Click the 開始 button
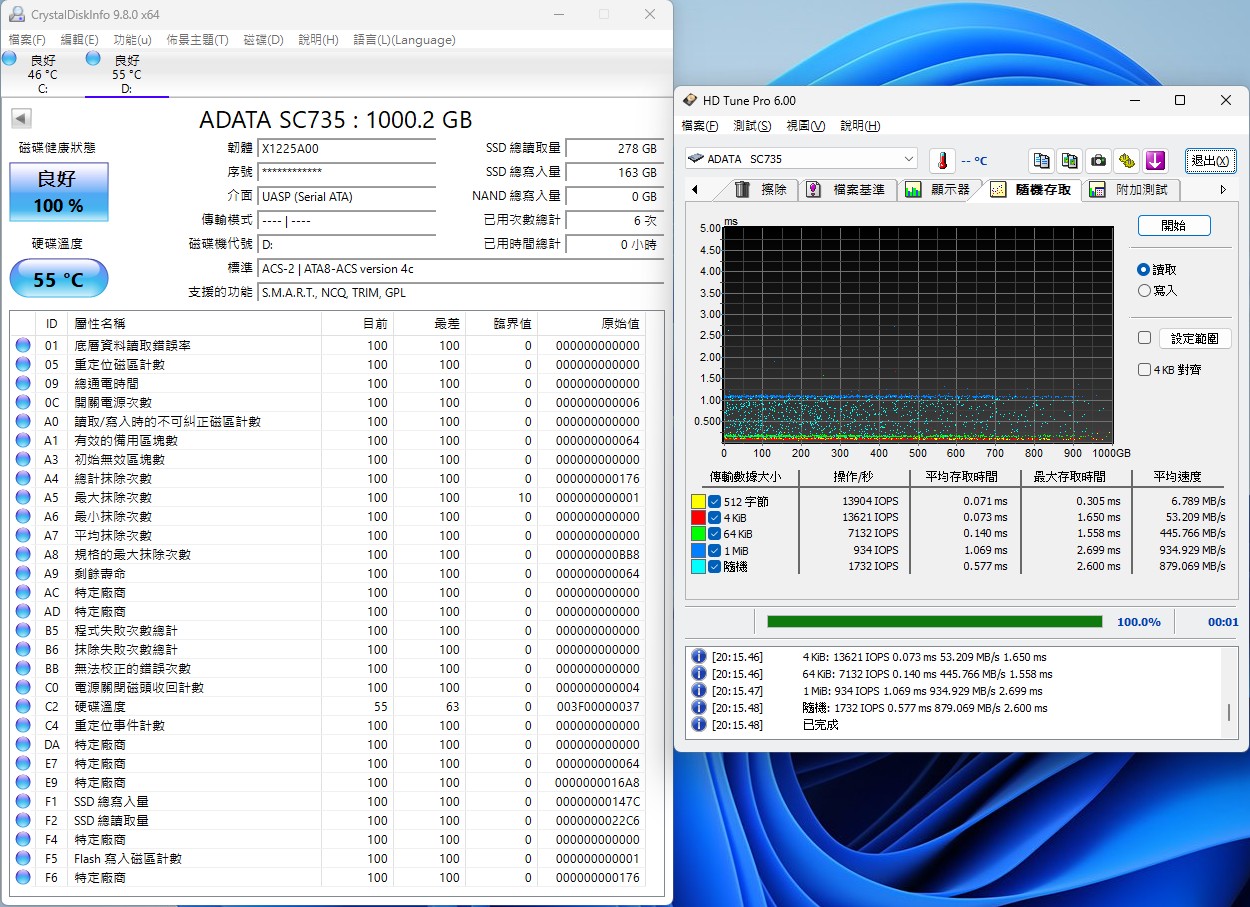The width and height of the screenshot is (1250, 907). 1174,226
